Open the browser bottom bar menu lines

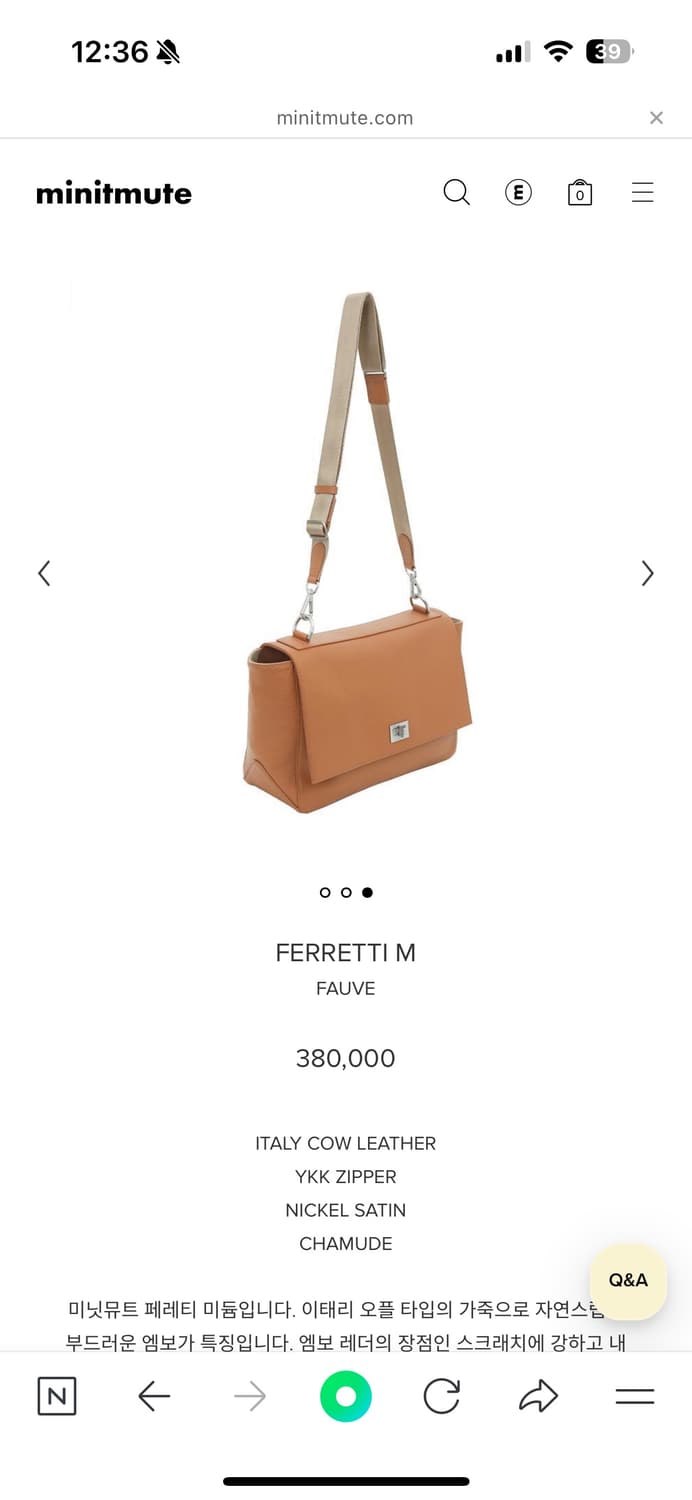634,1396
